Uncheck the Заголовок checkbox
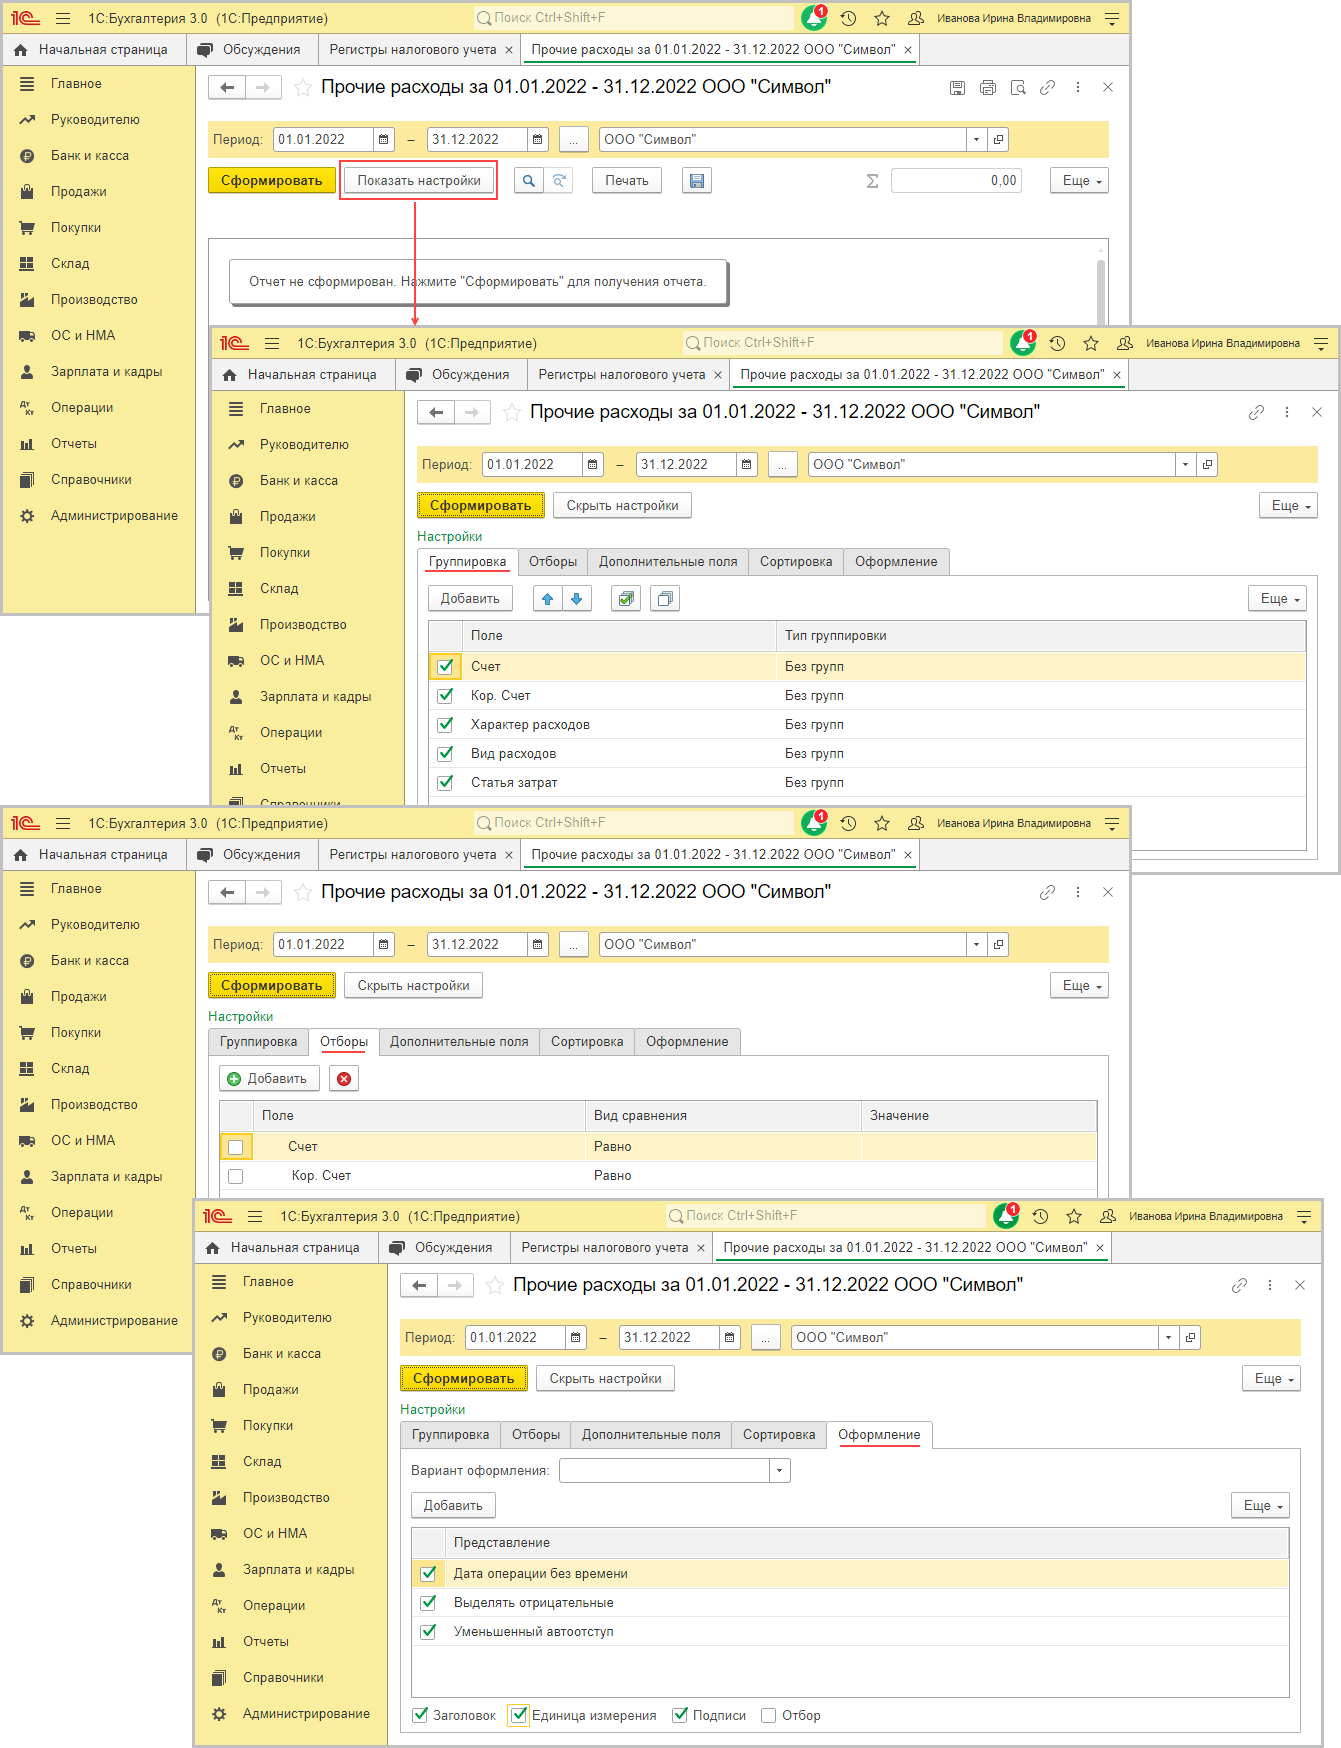This screenshot has width=1341, height=1748. tap(421, 1716)
